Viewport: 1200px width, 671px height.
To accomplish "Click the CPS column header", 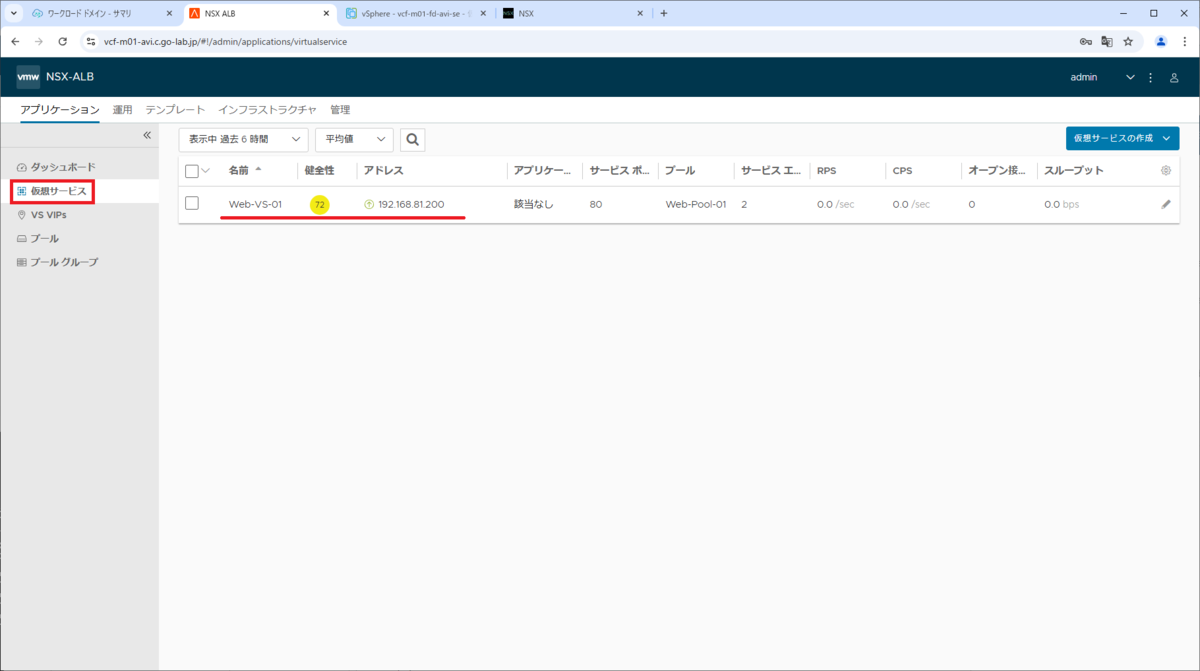I will pos(902,171).
